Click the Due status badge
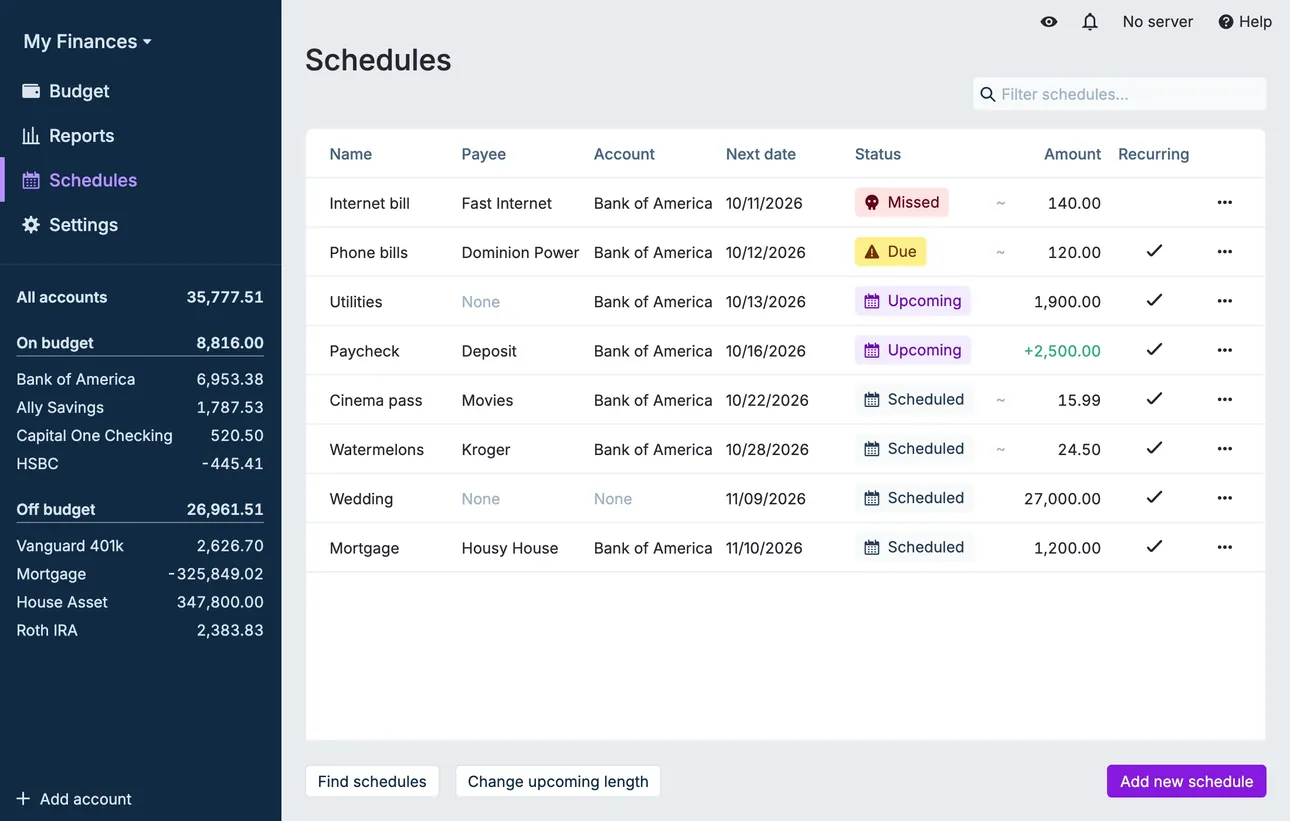 pos(890,252)
